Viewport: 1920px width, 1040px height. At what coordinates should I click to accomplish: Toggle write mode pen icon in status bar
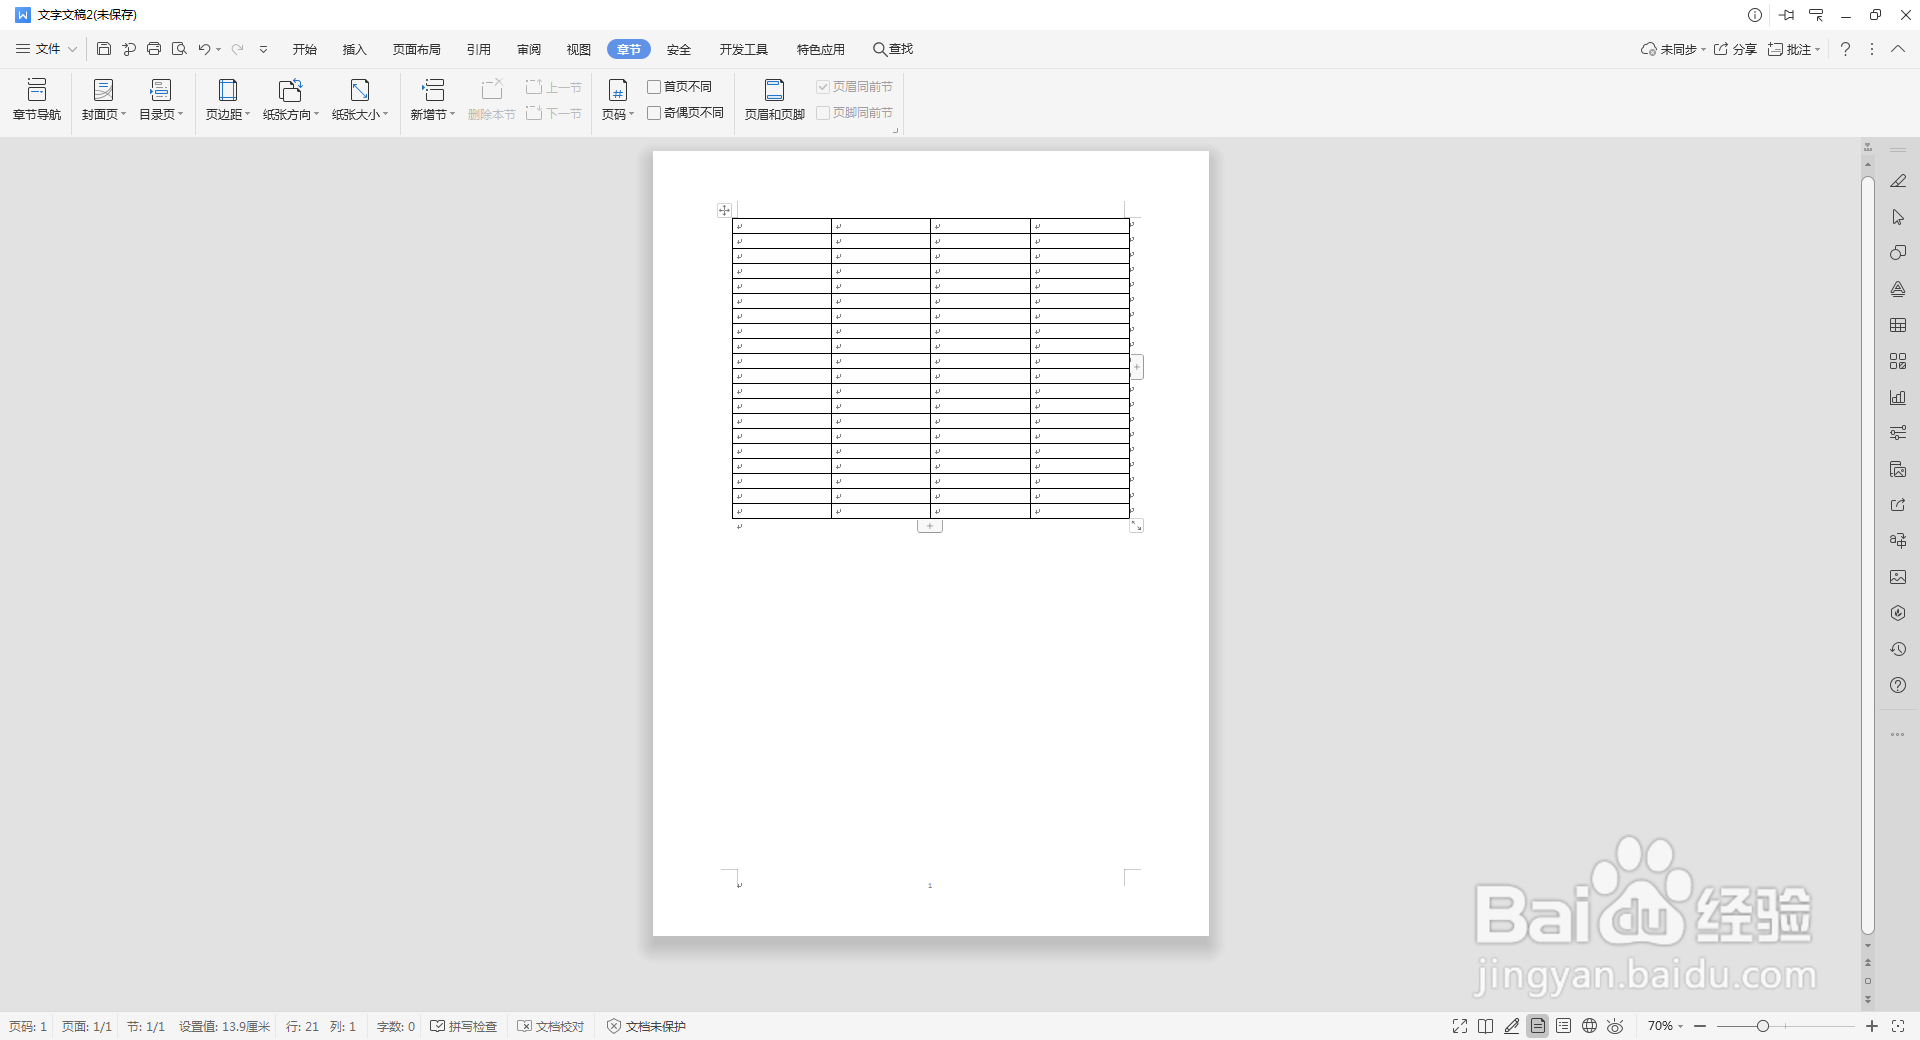click(1512, 1026)
